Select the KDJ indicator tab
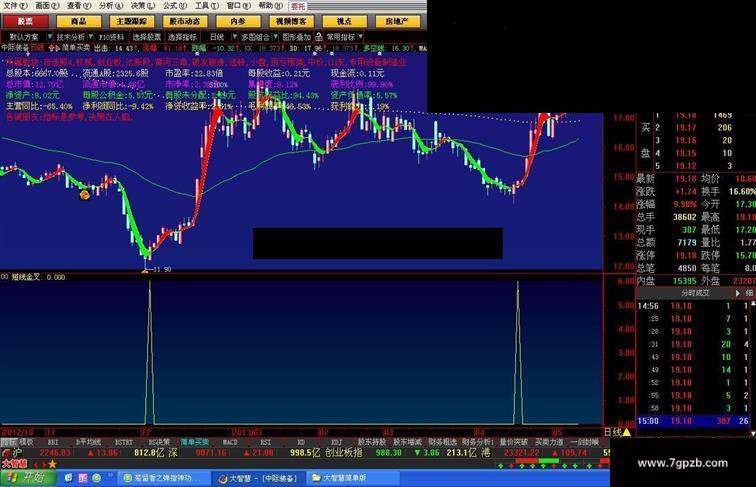 click(x=336, y=442)
